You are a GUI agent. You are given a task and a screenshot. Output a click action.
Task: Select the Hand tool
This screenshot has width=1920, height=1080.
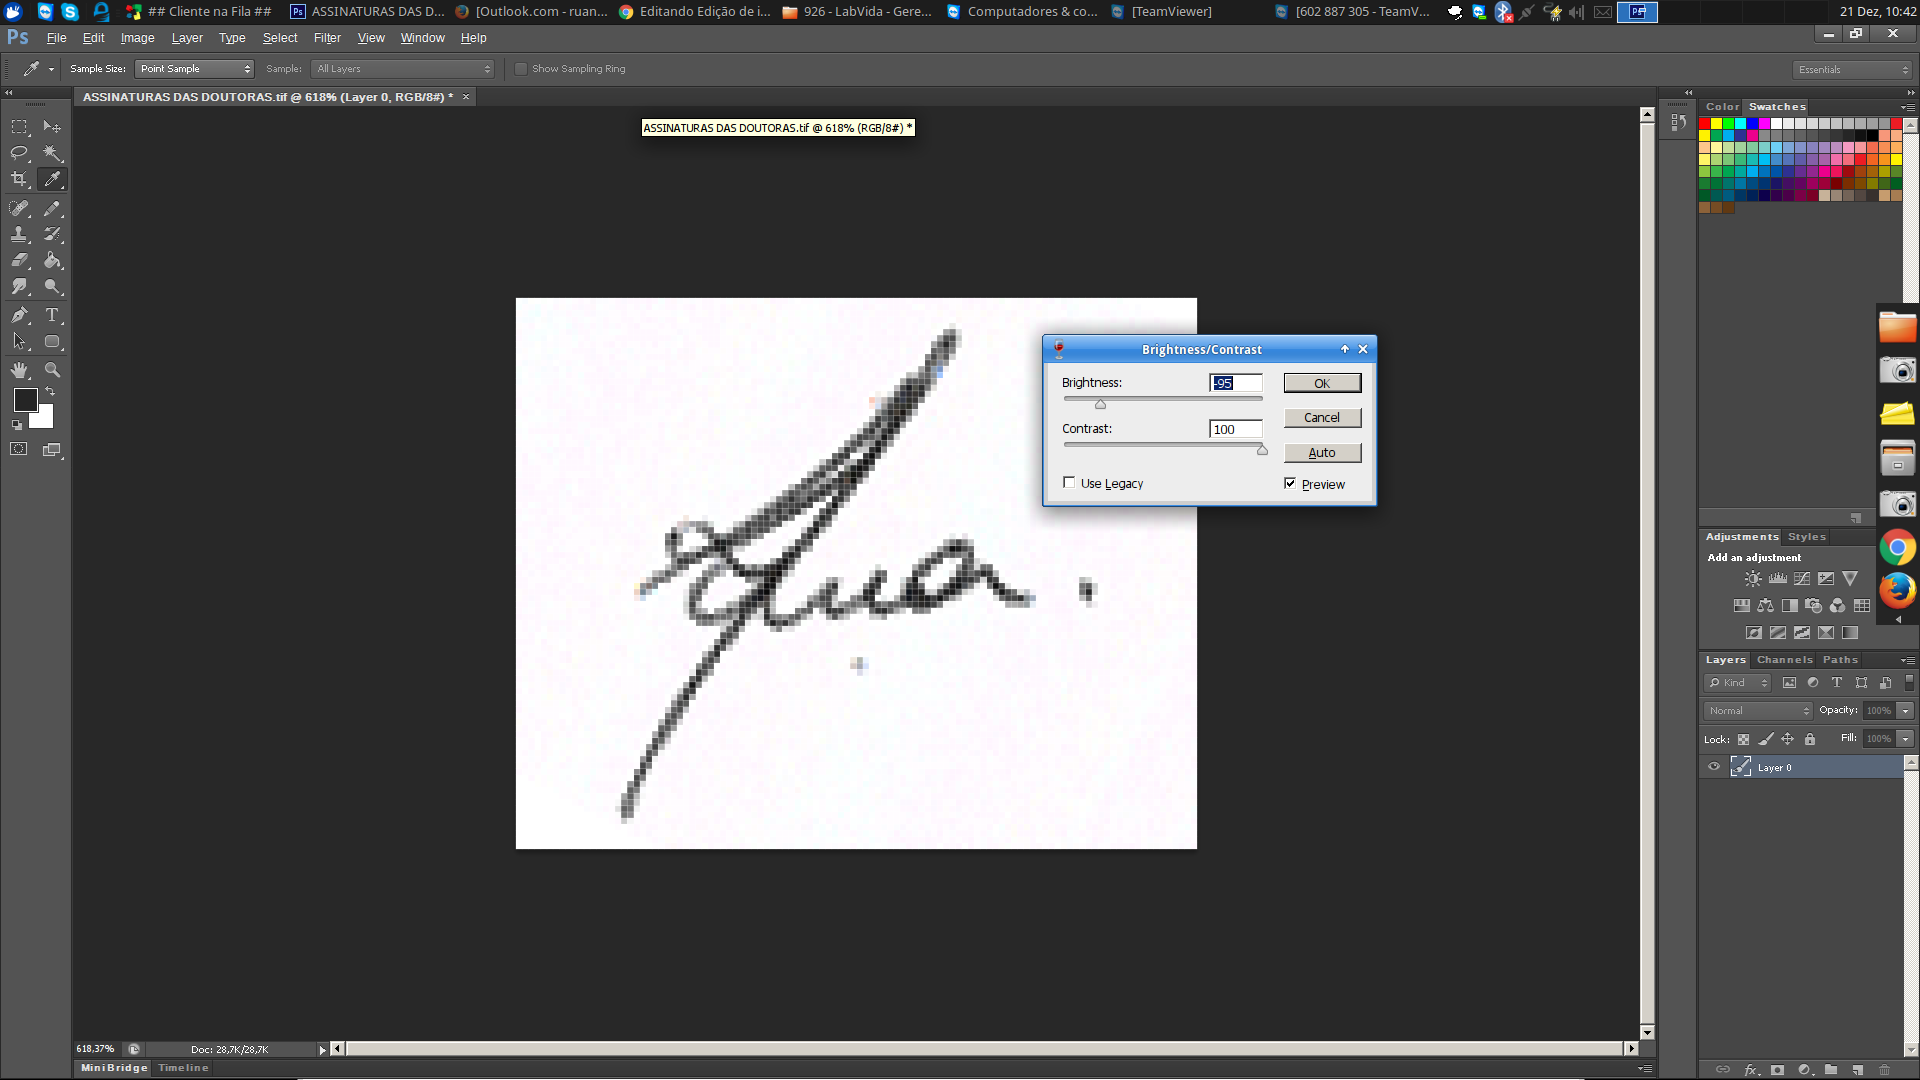pyautogui.click(x=19, y=370)
